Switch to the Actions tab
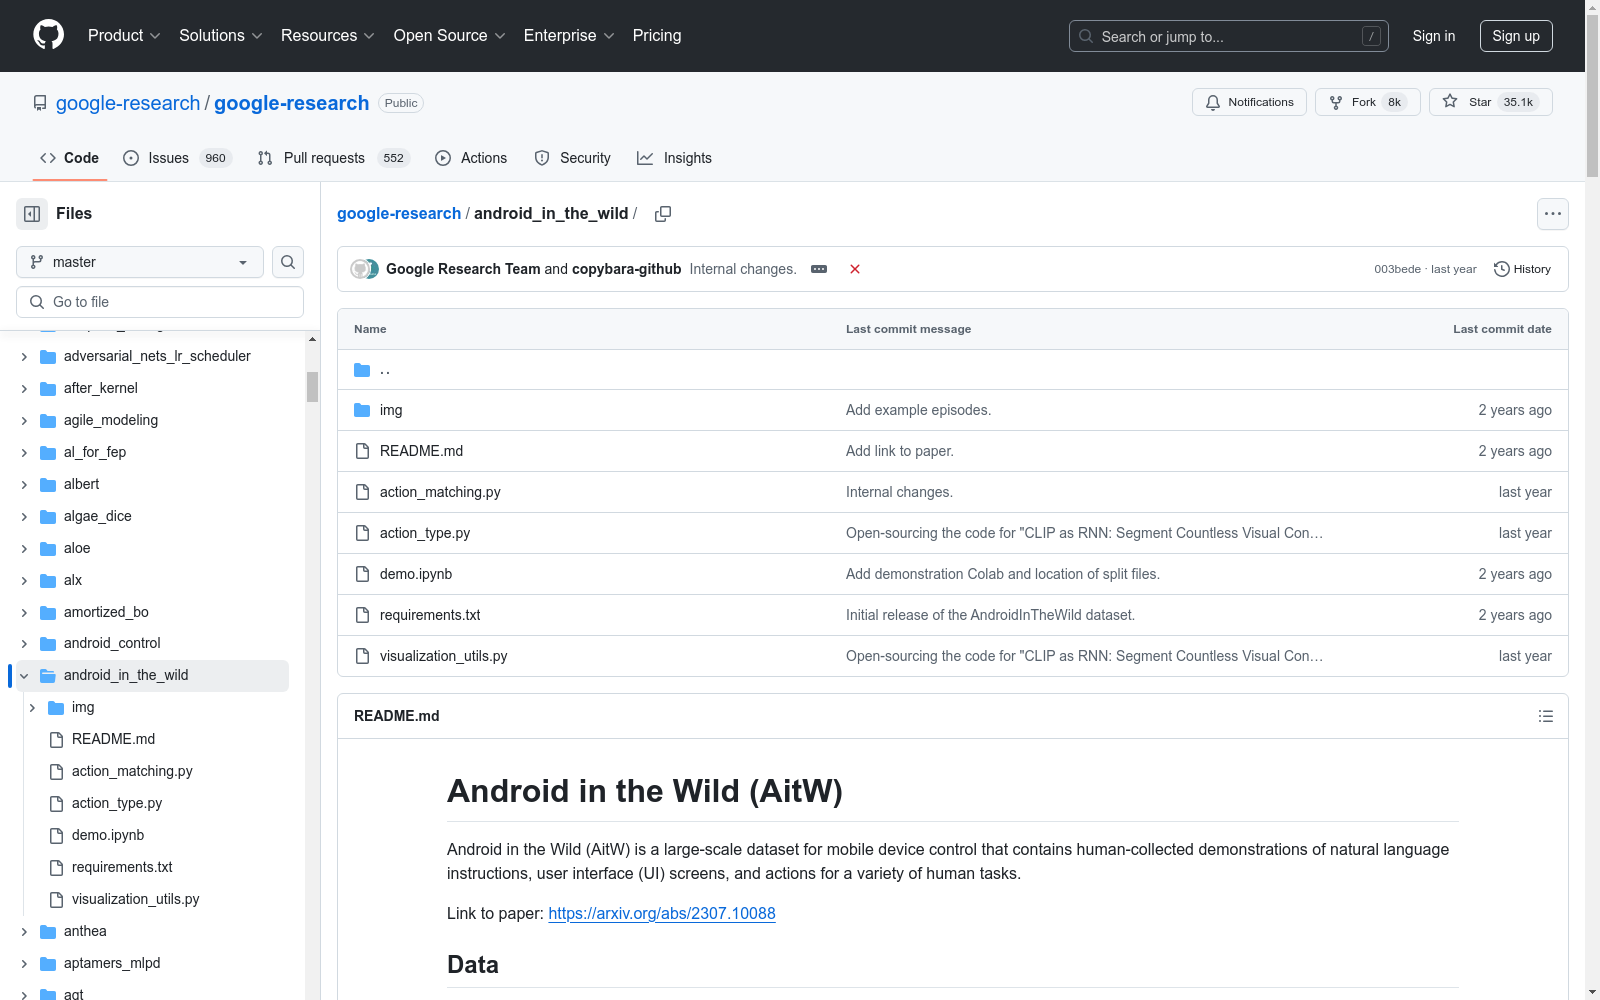Screen dimensions: 1600x1000 [x=471, y=158]
